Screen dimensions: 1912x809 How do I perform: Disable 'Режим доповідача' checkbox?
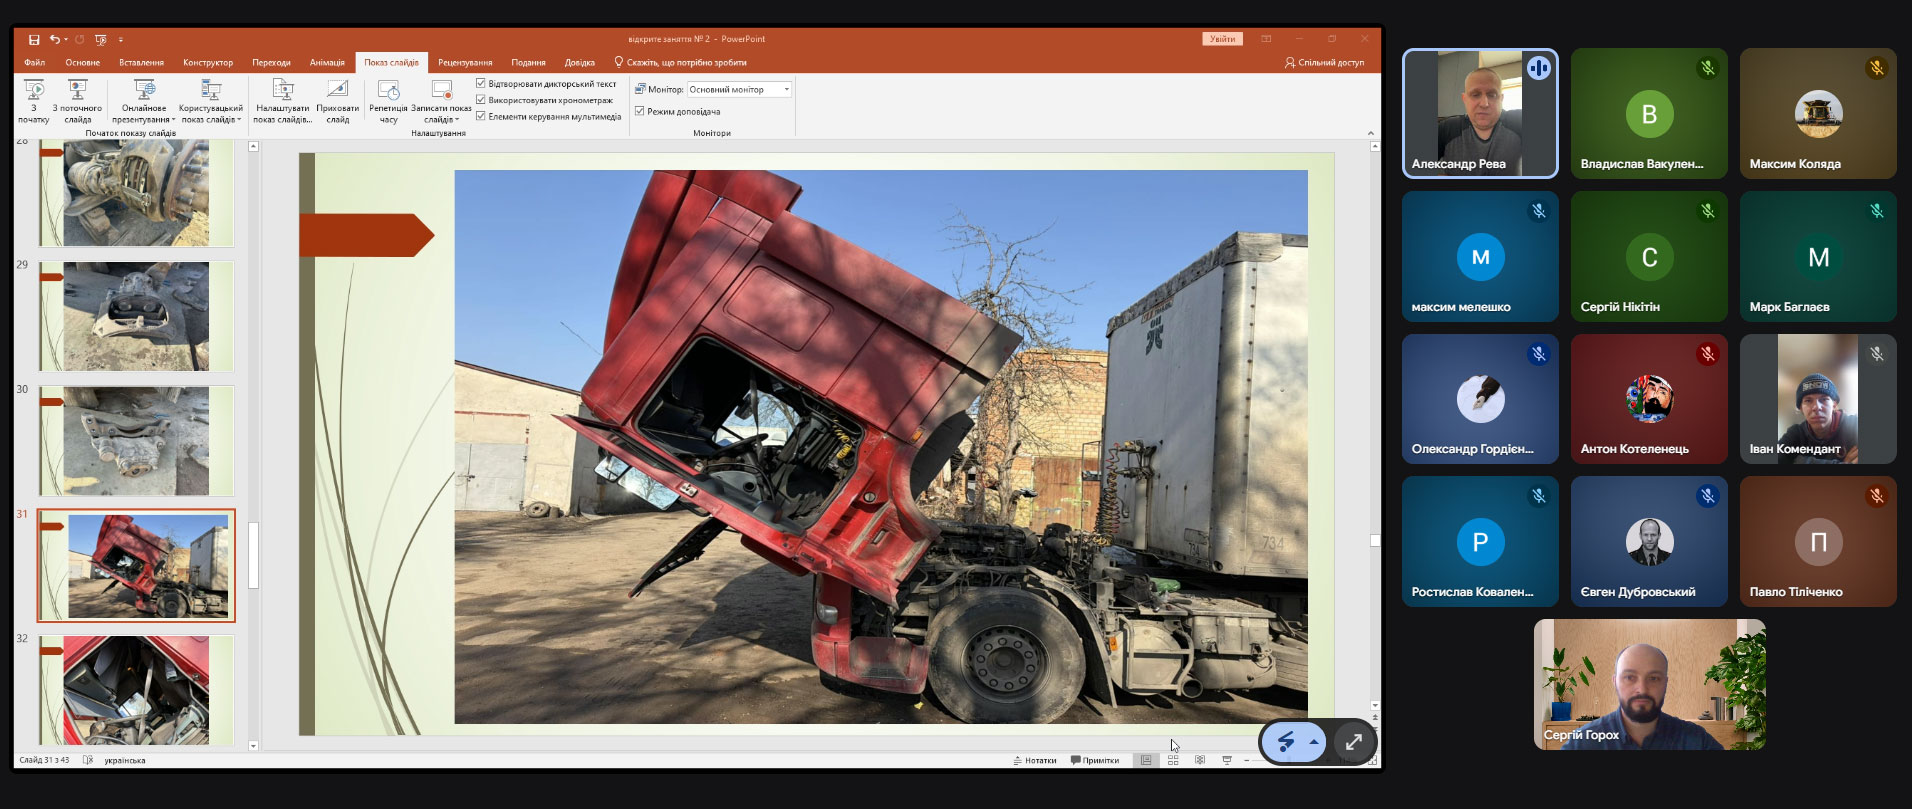point(640,111)
